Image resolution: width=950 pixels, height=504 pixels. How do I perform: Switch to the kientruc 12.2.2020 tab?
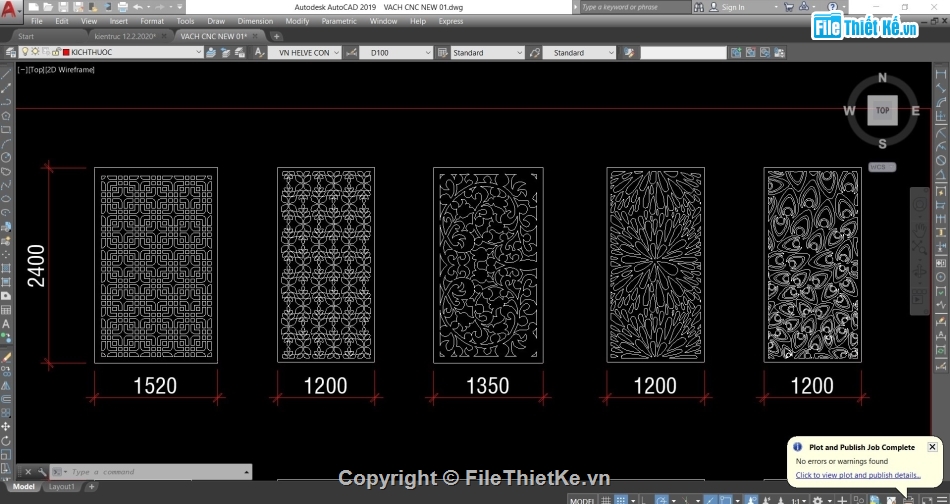coord(125,36)
